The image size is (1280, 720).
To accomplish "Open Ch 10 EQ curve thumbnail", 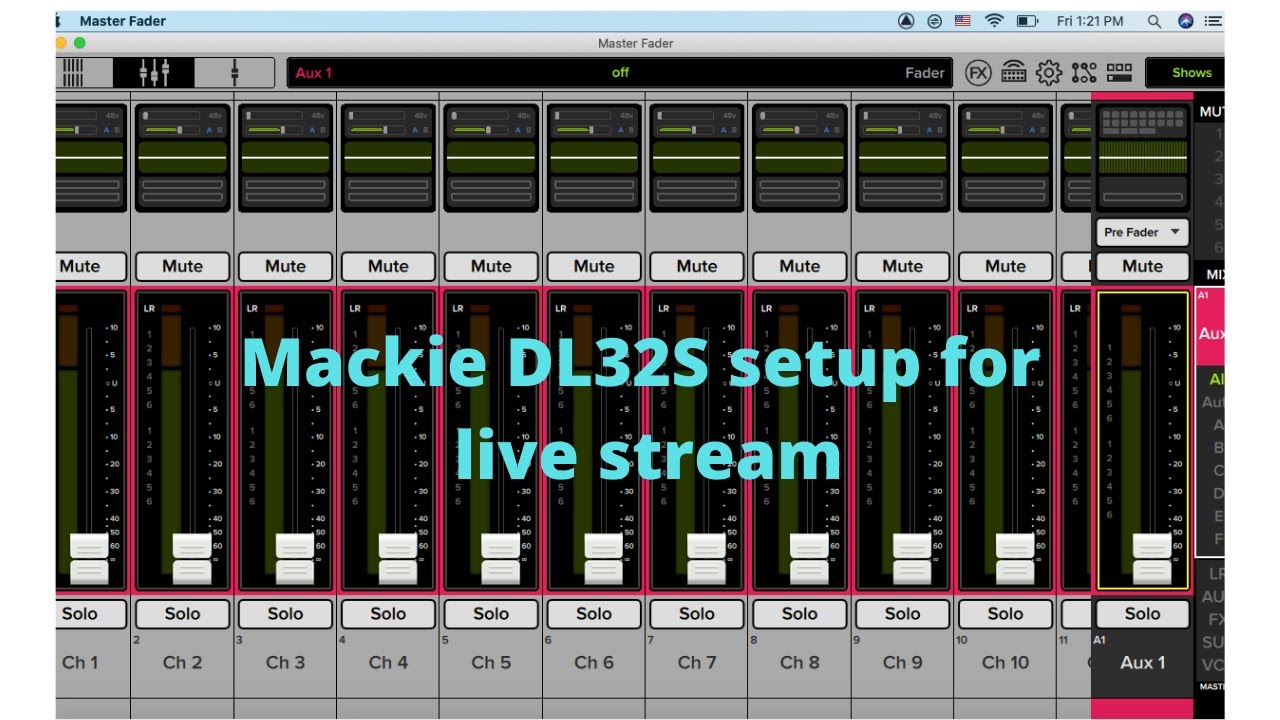I will coord(1006,158).
